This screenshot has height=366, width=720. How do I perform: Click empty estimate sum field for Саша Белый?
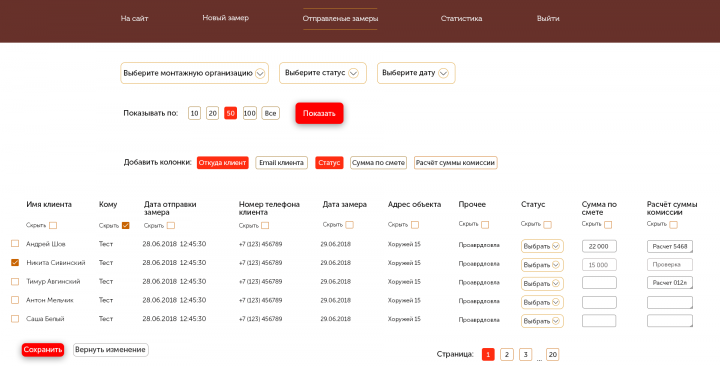point(599,321)
